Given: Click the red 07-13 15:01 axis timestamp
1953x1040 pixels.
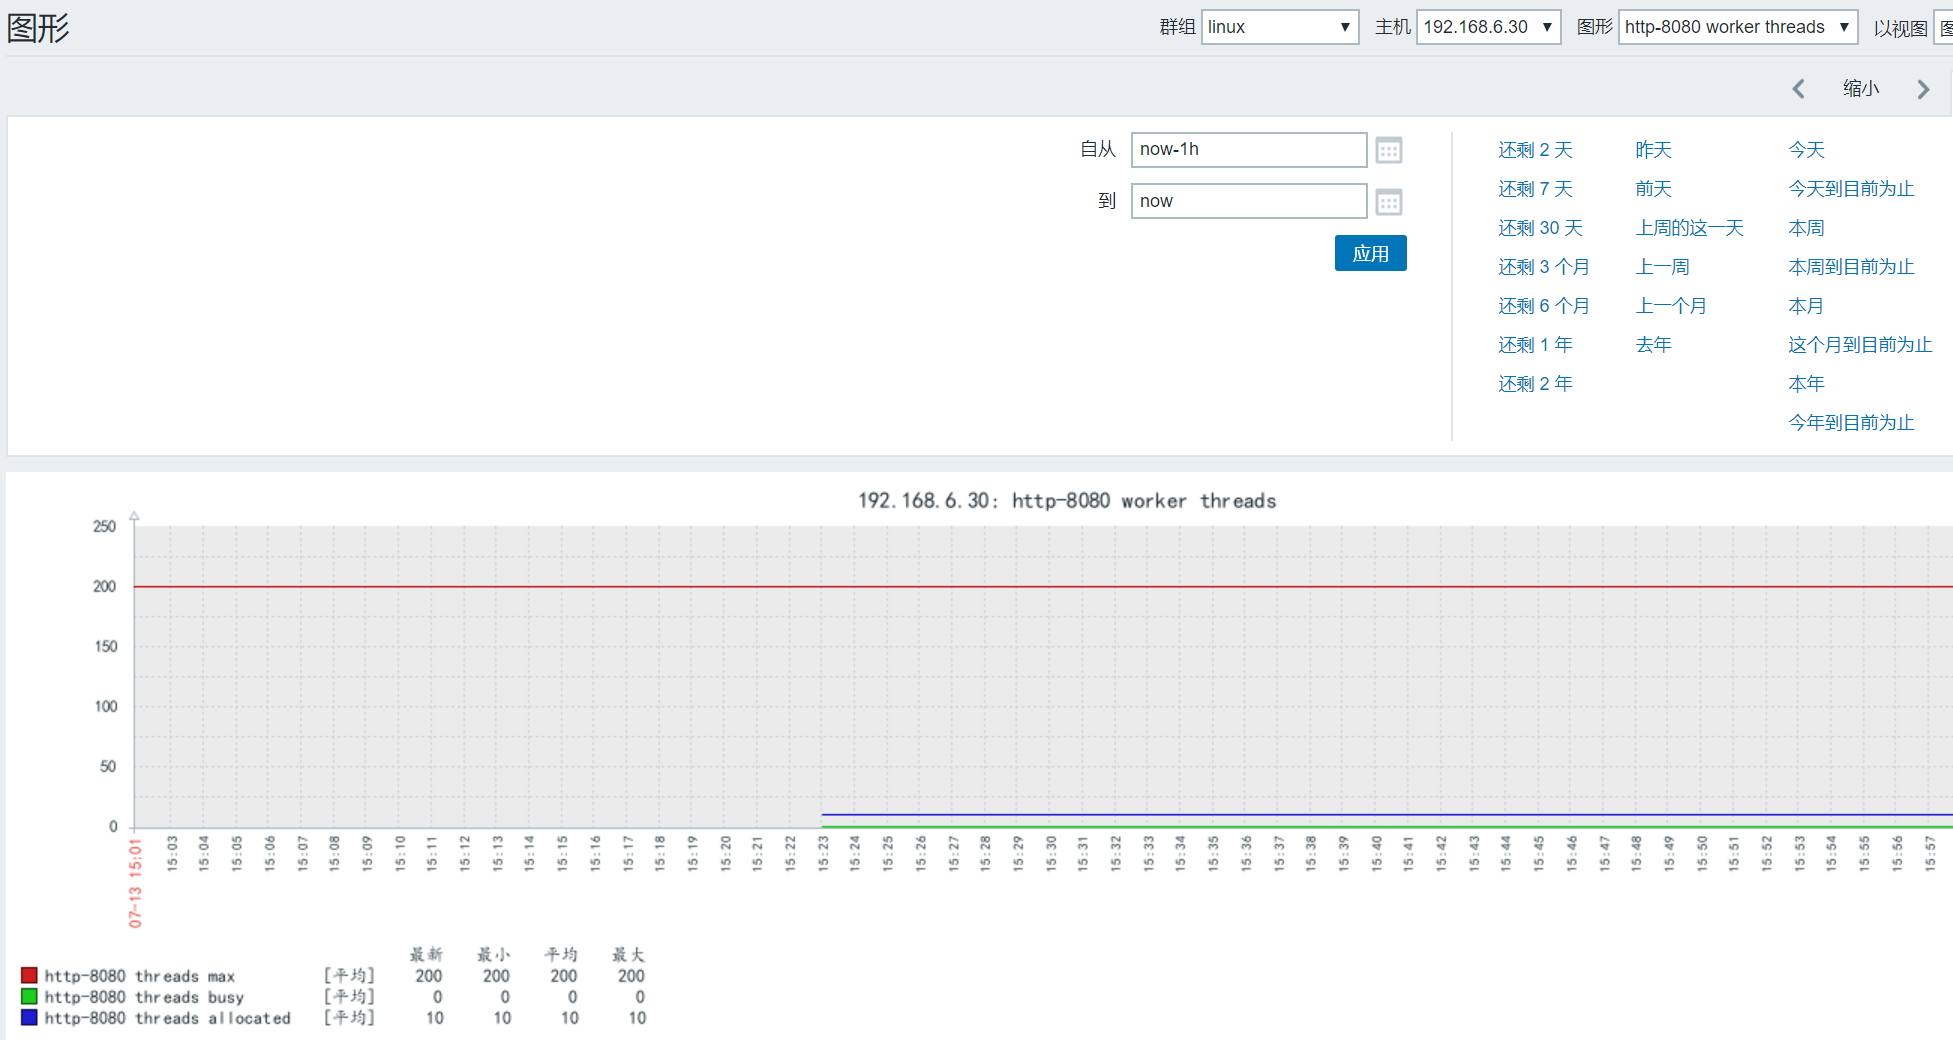Looking at the screenshot, I should 135,884.
